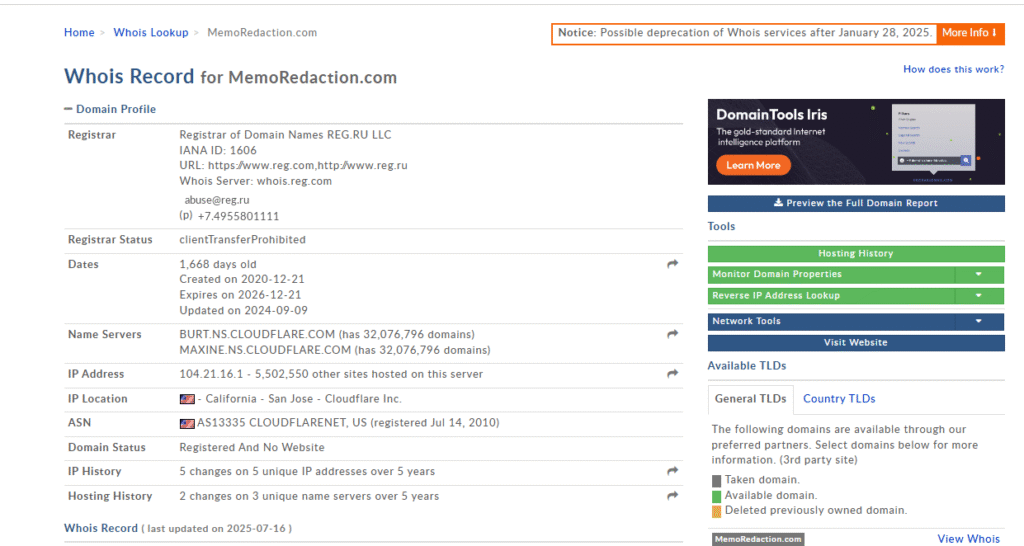Screen dimensions: 1024x546
Task: Click the IANA ID: 1606 text
Action: pos(218,150)
